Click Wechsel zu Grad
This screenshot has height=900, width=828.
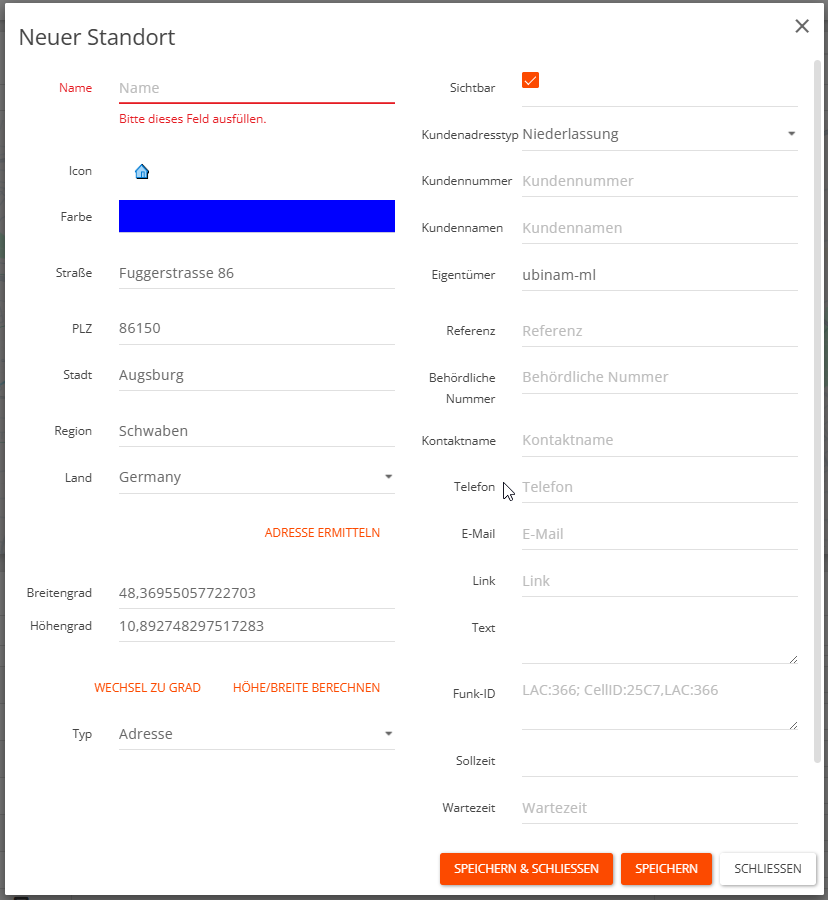tap(147, 688)
